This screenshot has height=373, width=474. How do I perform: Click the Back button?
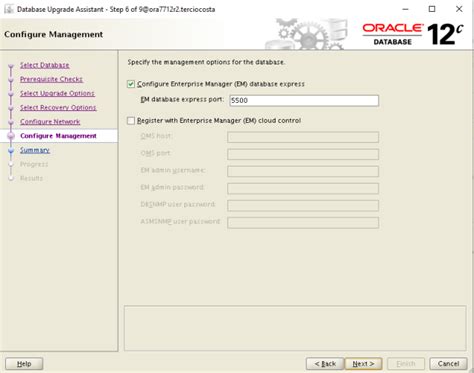coord(325,364)
